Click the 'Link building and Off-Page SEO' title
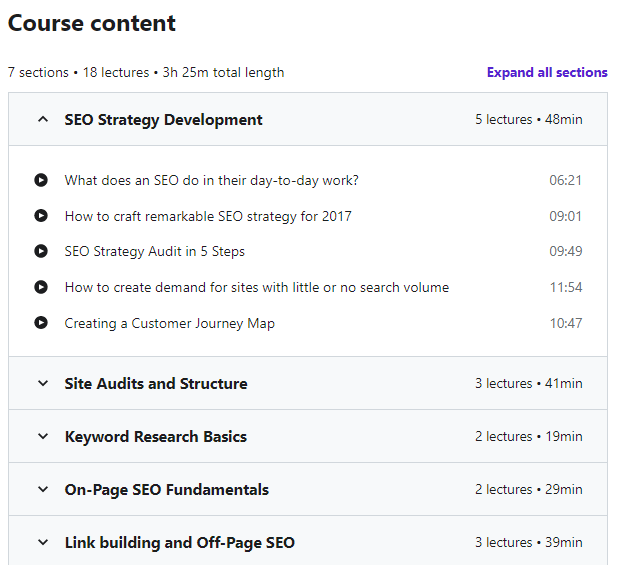 click(180, 543)
